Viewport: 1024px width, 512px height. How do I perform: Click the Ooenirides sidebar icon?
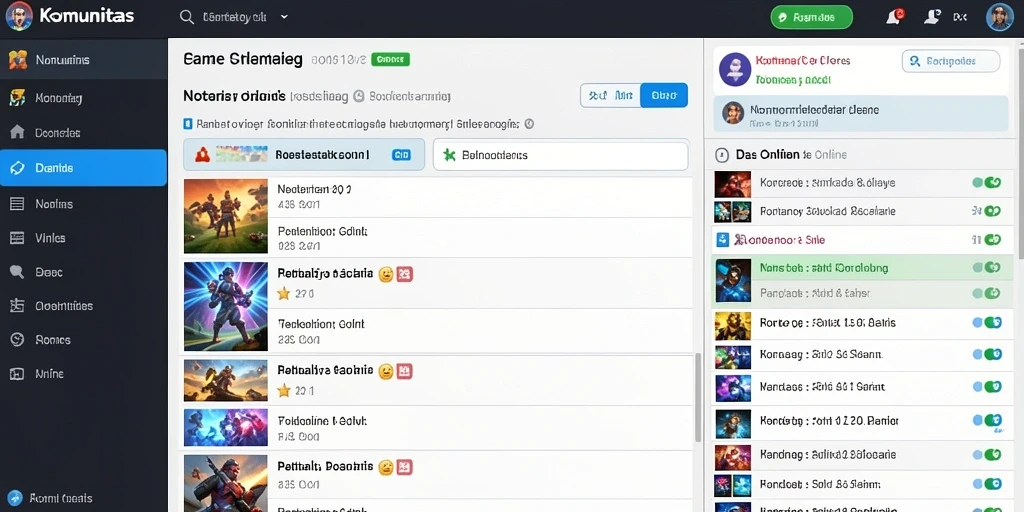tap(18, 306)
